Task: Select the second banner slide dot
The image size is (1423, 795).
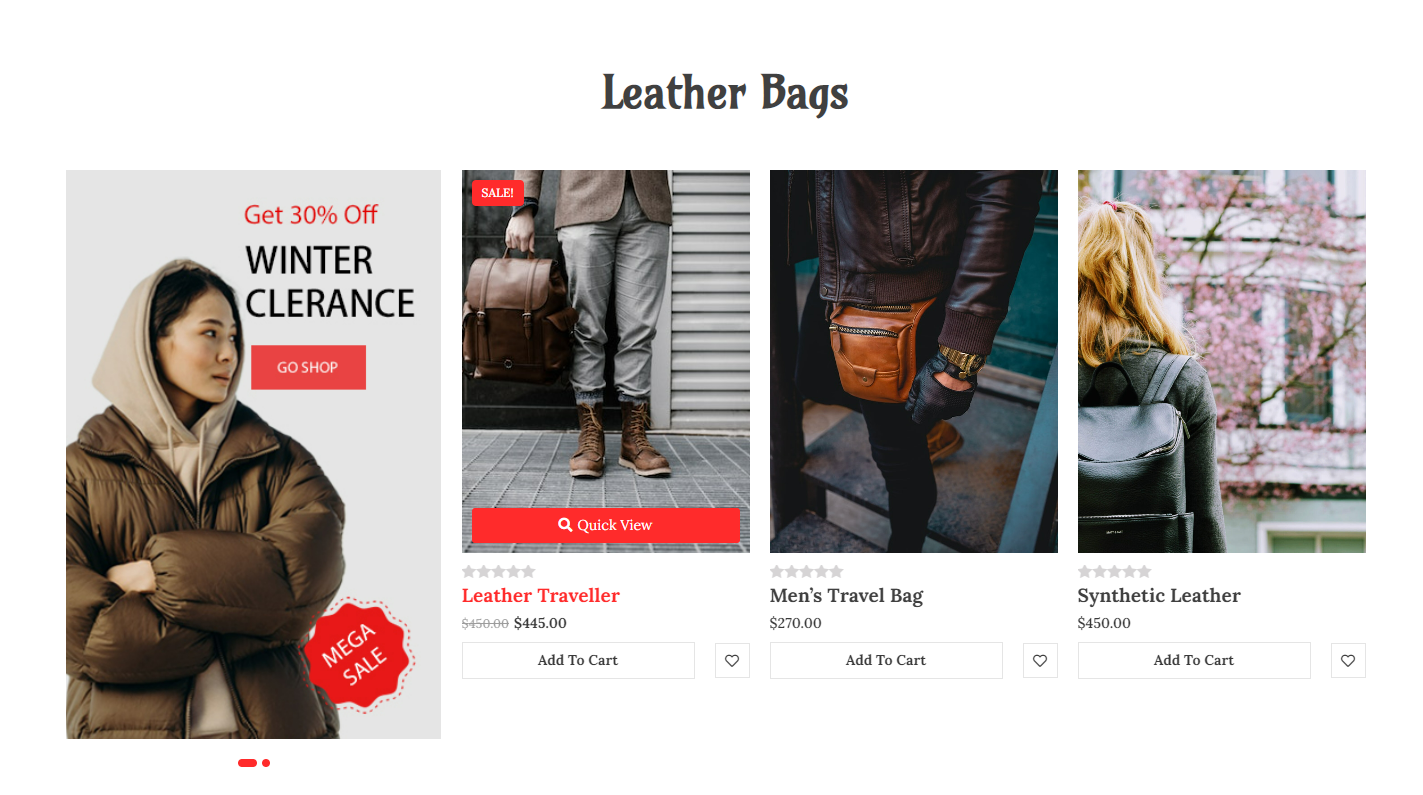Action: 266,763
